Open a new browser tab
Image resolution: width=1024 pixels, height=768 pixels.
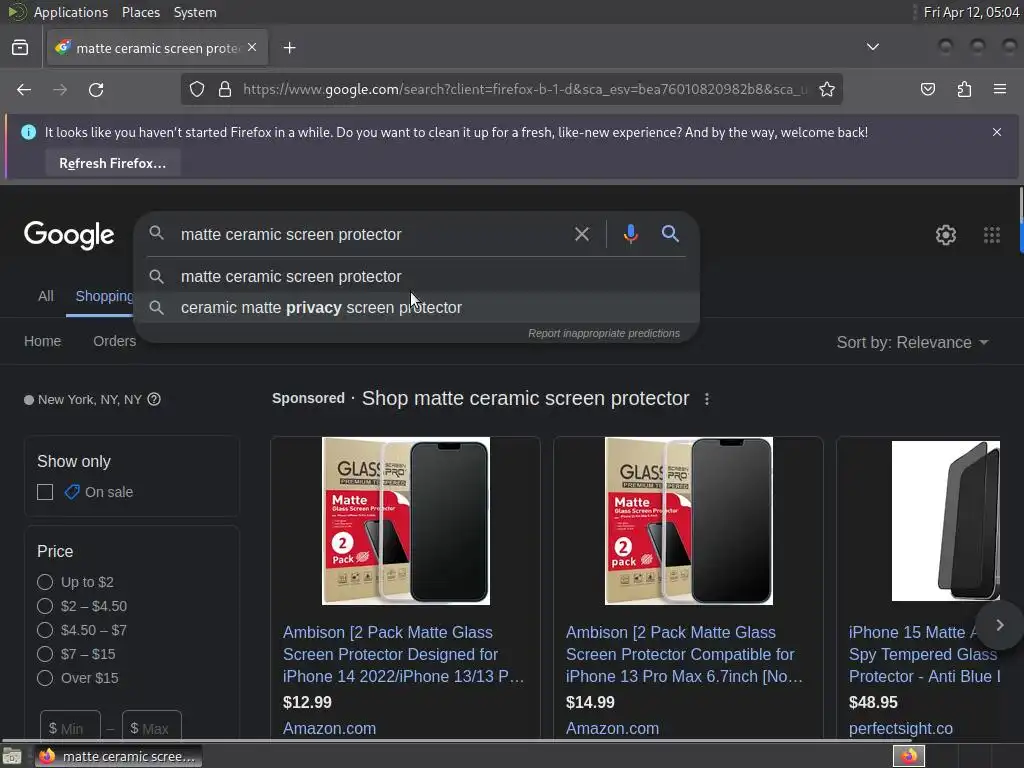click(289, 48)
